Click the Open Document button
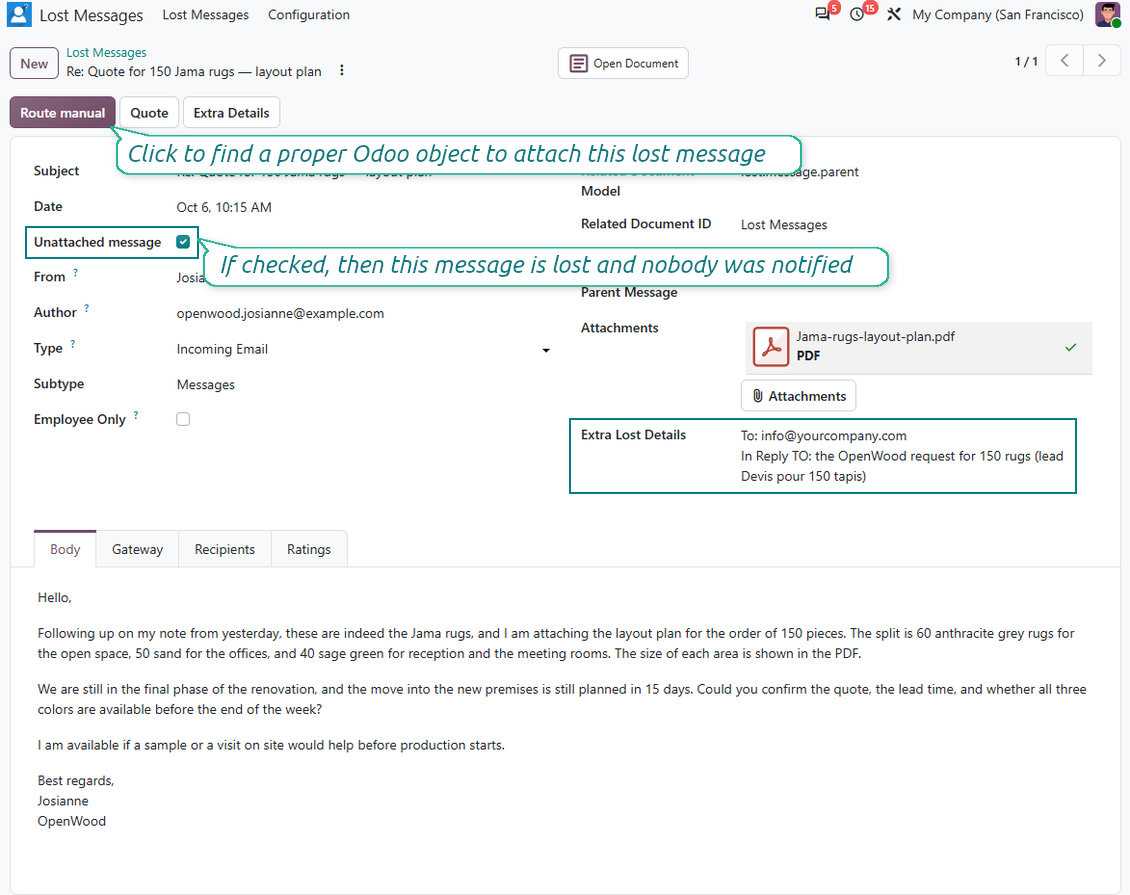The image size is (1130, 895). pyautogui.click(x=623, y=63)
